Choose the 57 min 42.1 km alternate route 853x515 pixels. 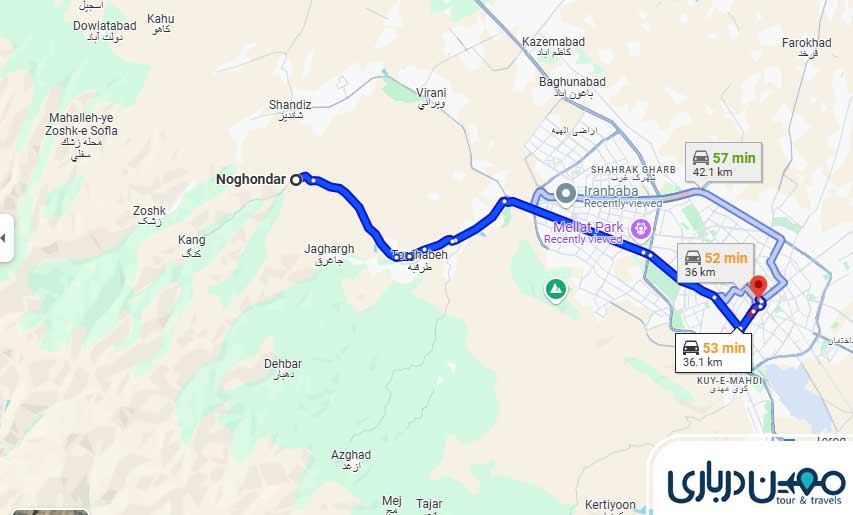point(724,163)
